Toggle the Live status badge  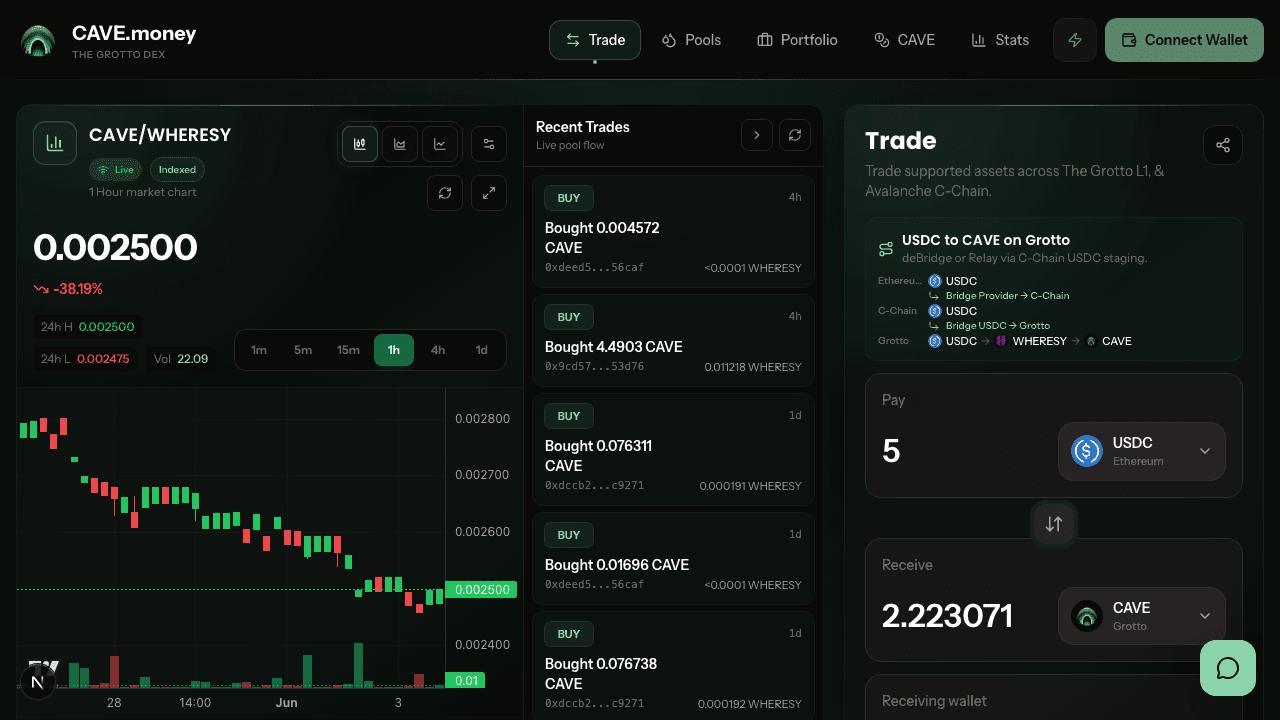117,170
